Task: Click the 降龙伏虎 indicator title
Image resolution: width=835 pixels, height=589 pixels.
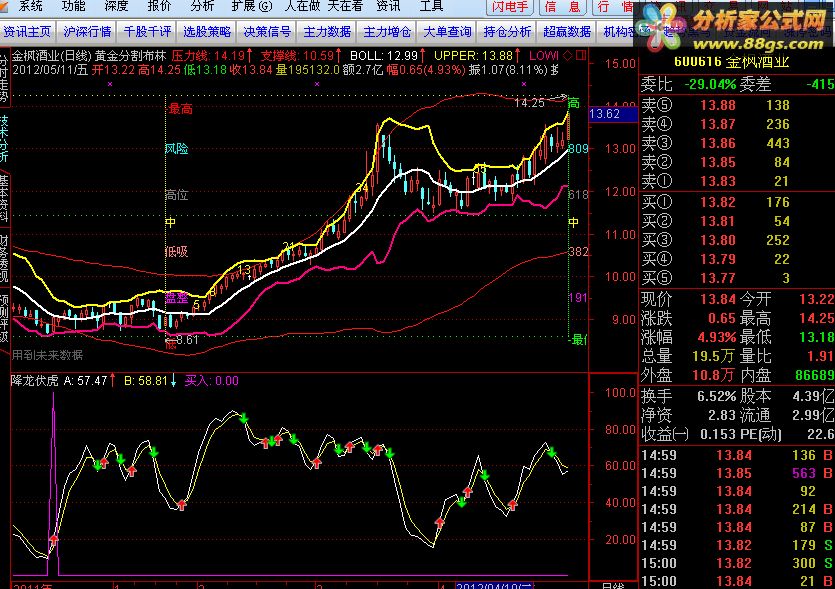Action: point(34,381)
